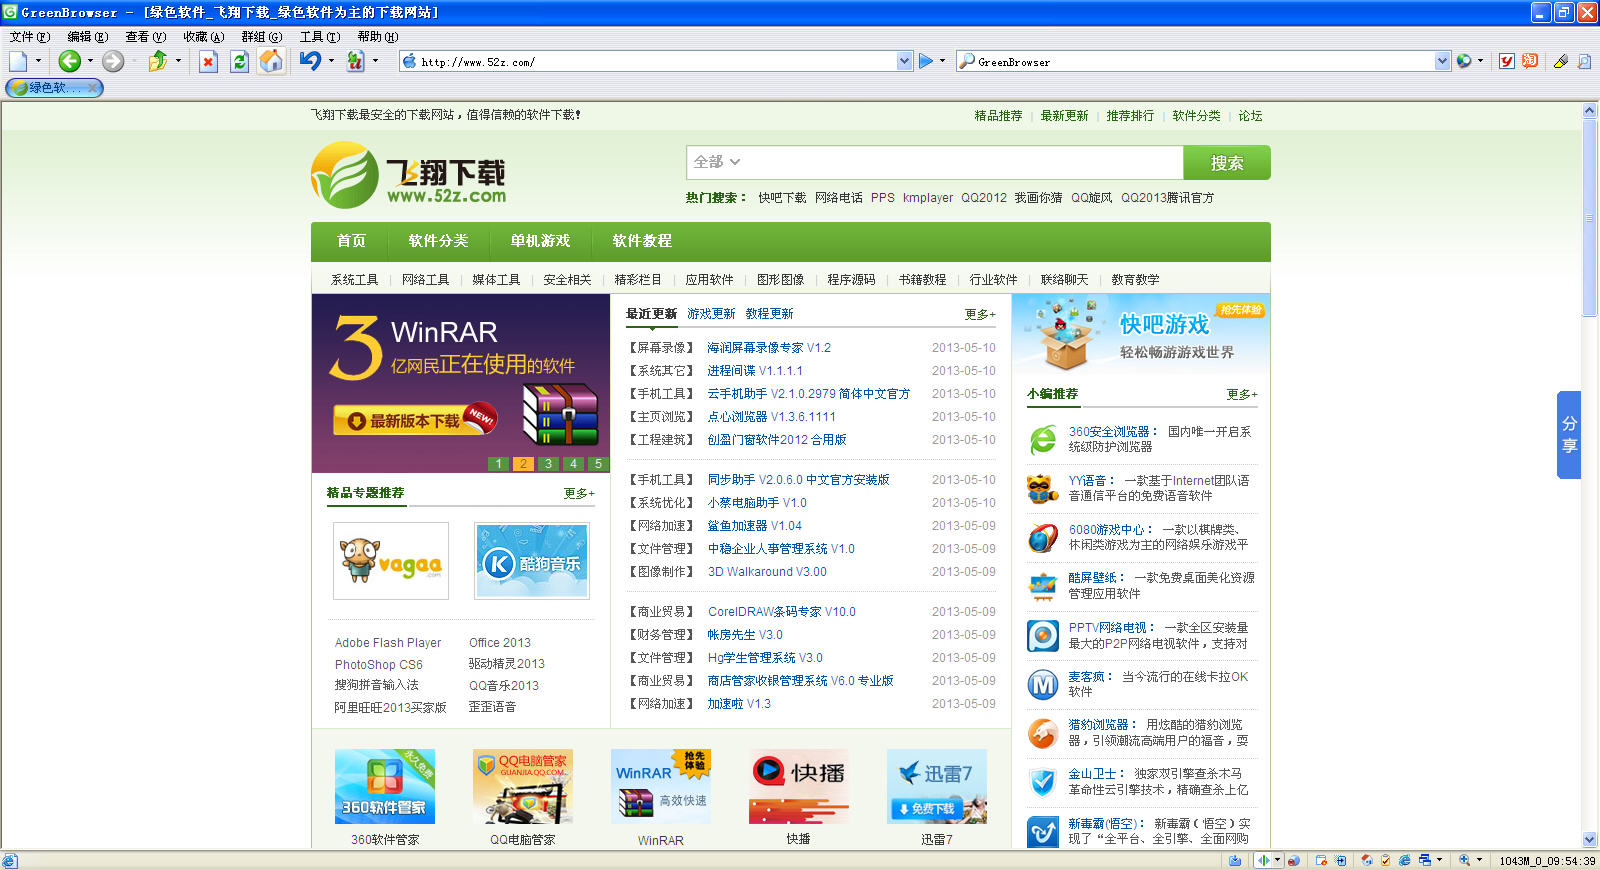The width and height of the screenshot is (1600, 870).
Task: Click the 分享 side button
Action: click(x=1569, y=434)
